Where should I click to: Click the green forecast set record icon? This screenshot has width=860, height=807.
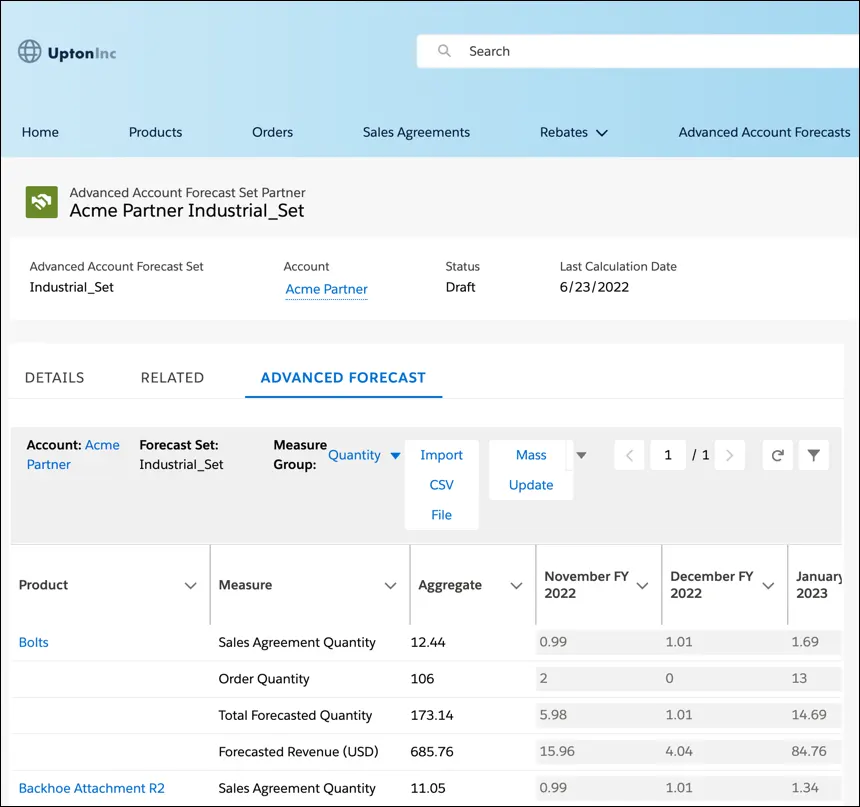[41, 202]
